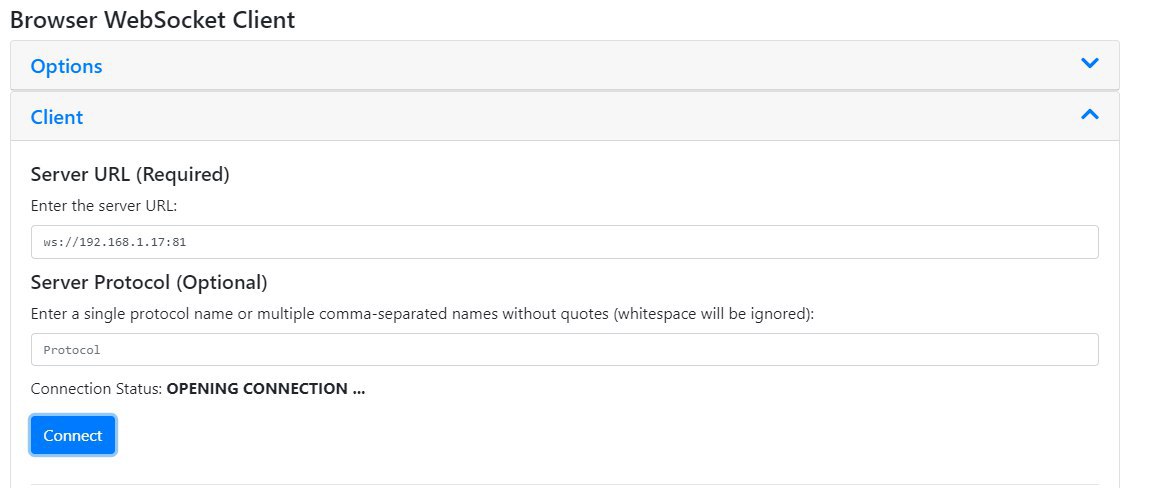Image resolution: width=1153 pixels, height=488 pixels.
Task: Click the "Connection Status:" label
Action: 96,388
